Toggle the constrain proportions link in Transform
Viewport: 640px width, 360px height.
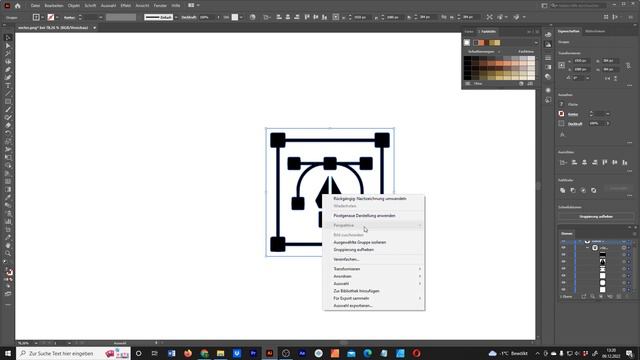click(x=629, y=66)
